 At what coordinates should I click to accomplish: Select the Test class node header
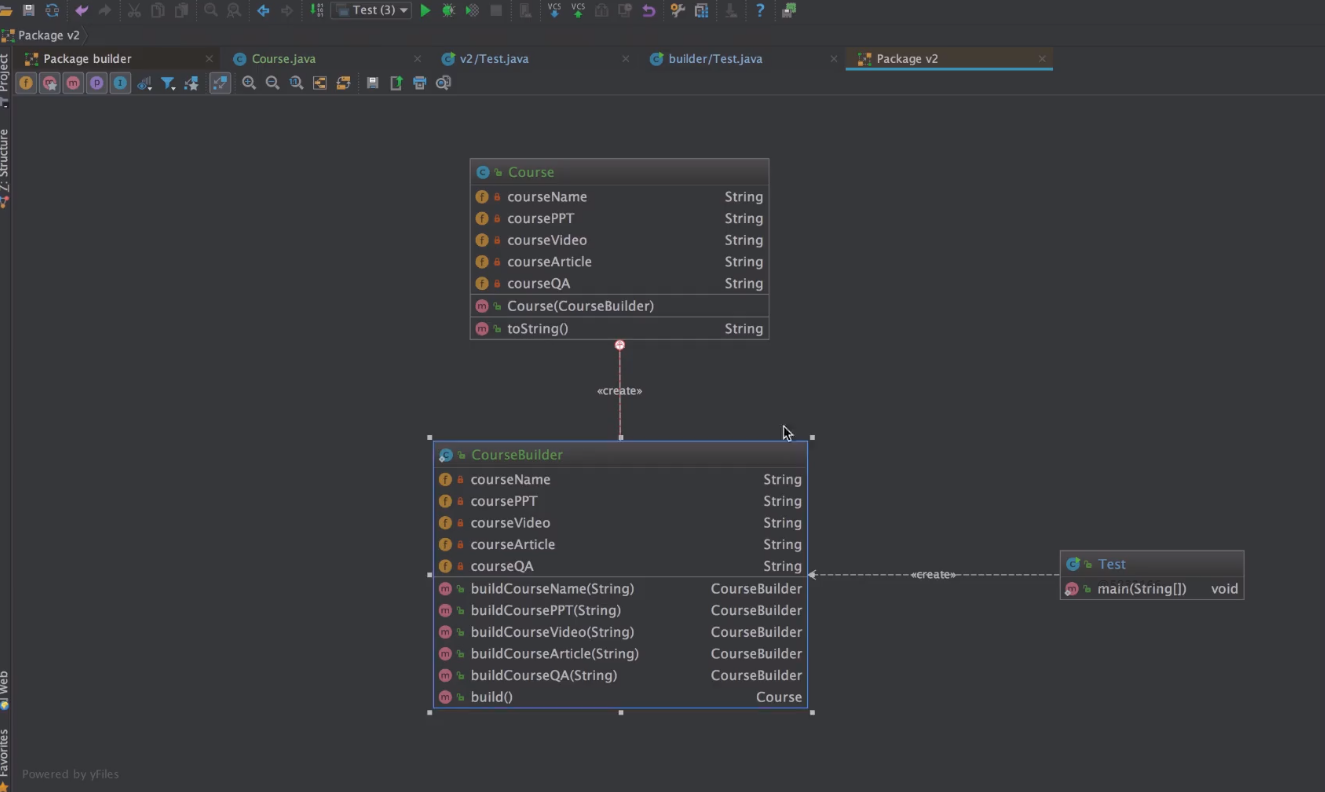(1152, 564)
